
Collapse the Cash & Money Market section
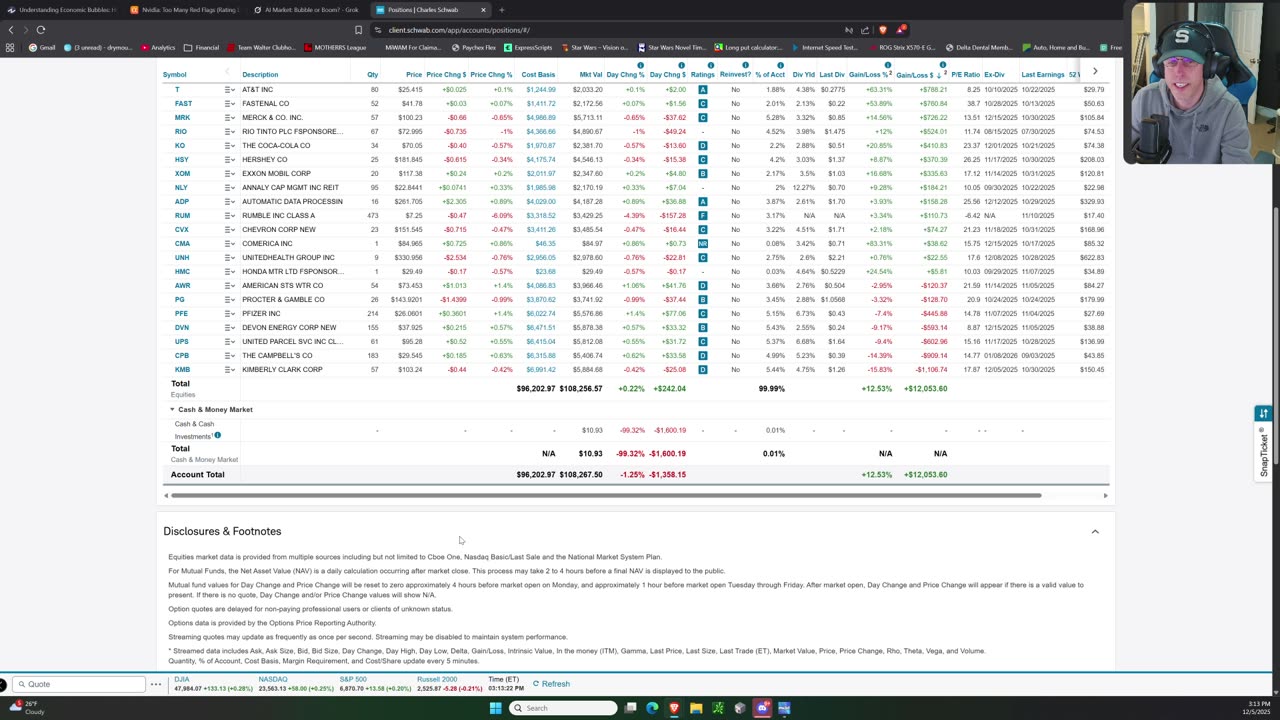pyautogui.click(x=172, y=409)
